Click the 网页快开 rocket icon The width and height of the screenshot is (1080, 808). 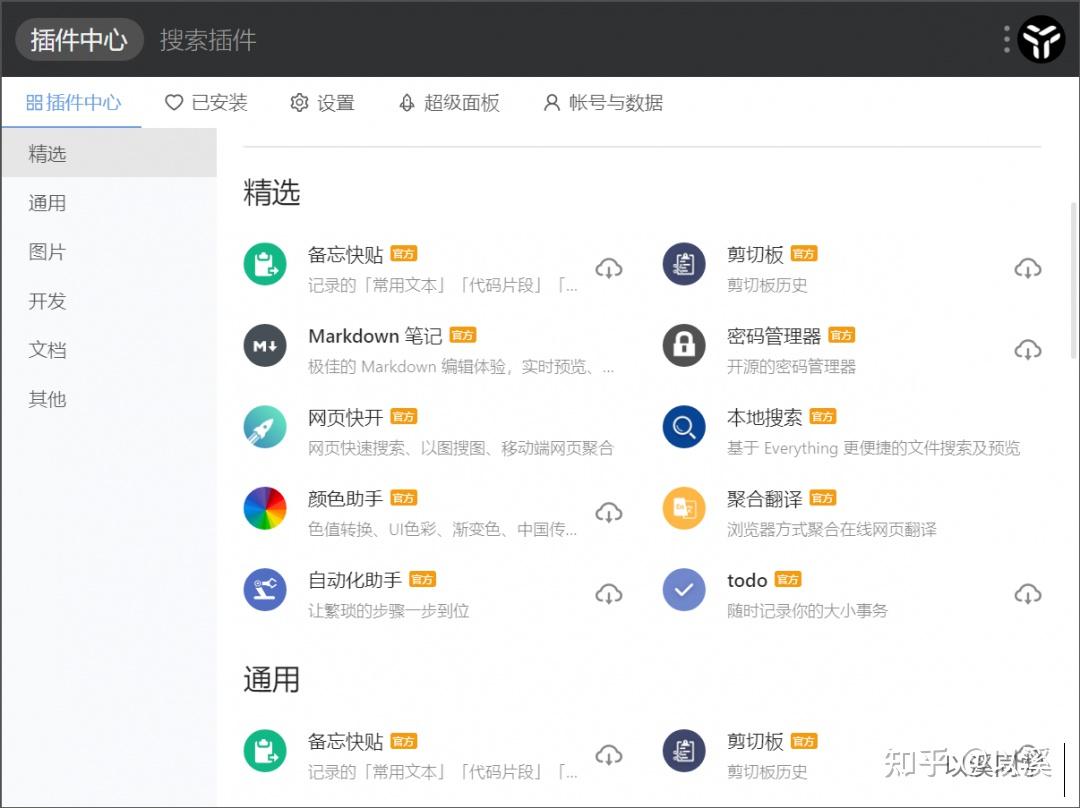pyautogui.click(x=264, y=428)
